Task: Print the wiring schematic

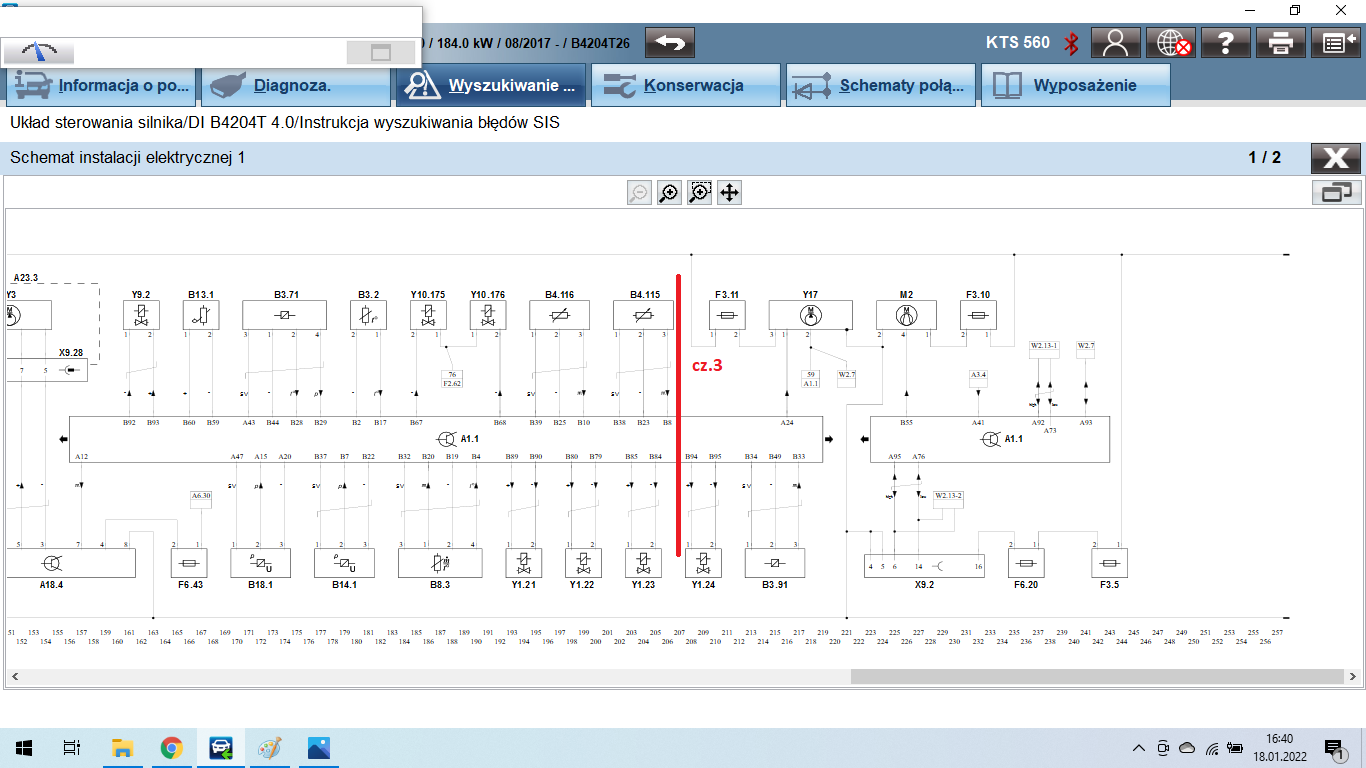Action: point(1281,43)
